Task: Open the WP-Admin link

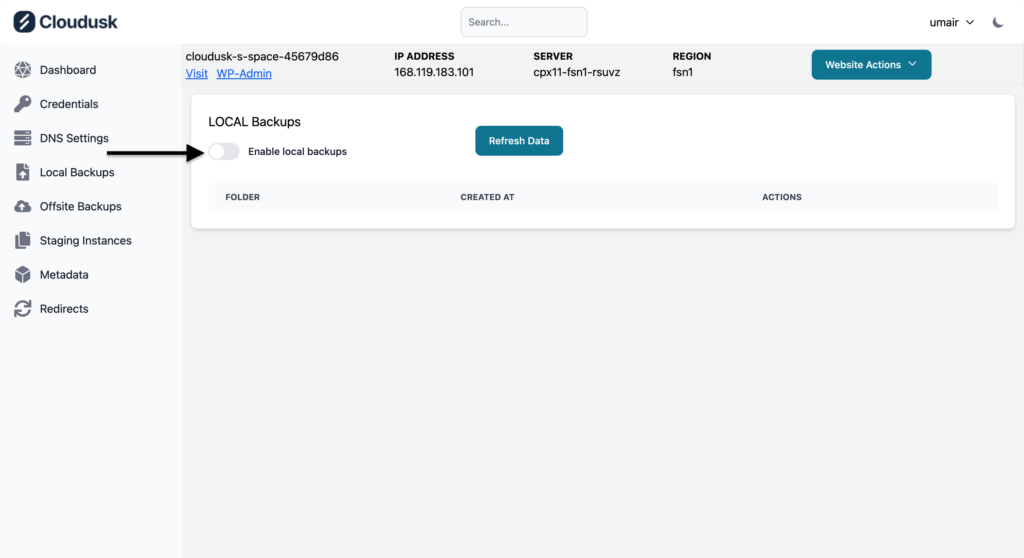Action: (x=244, y=74)
